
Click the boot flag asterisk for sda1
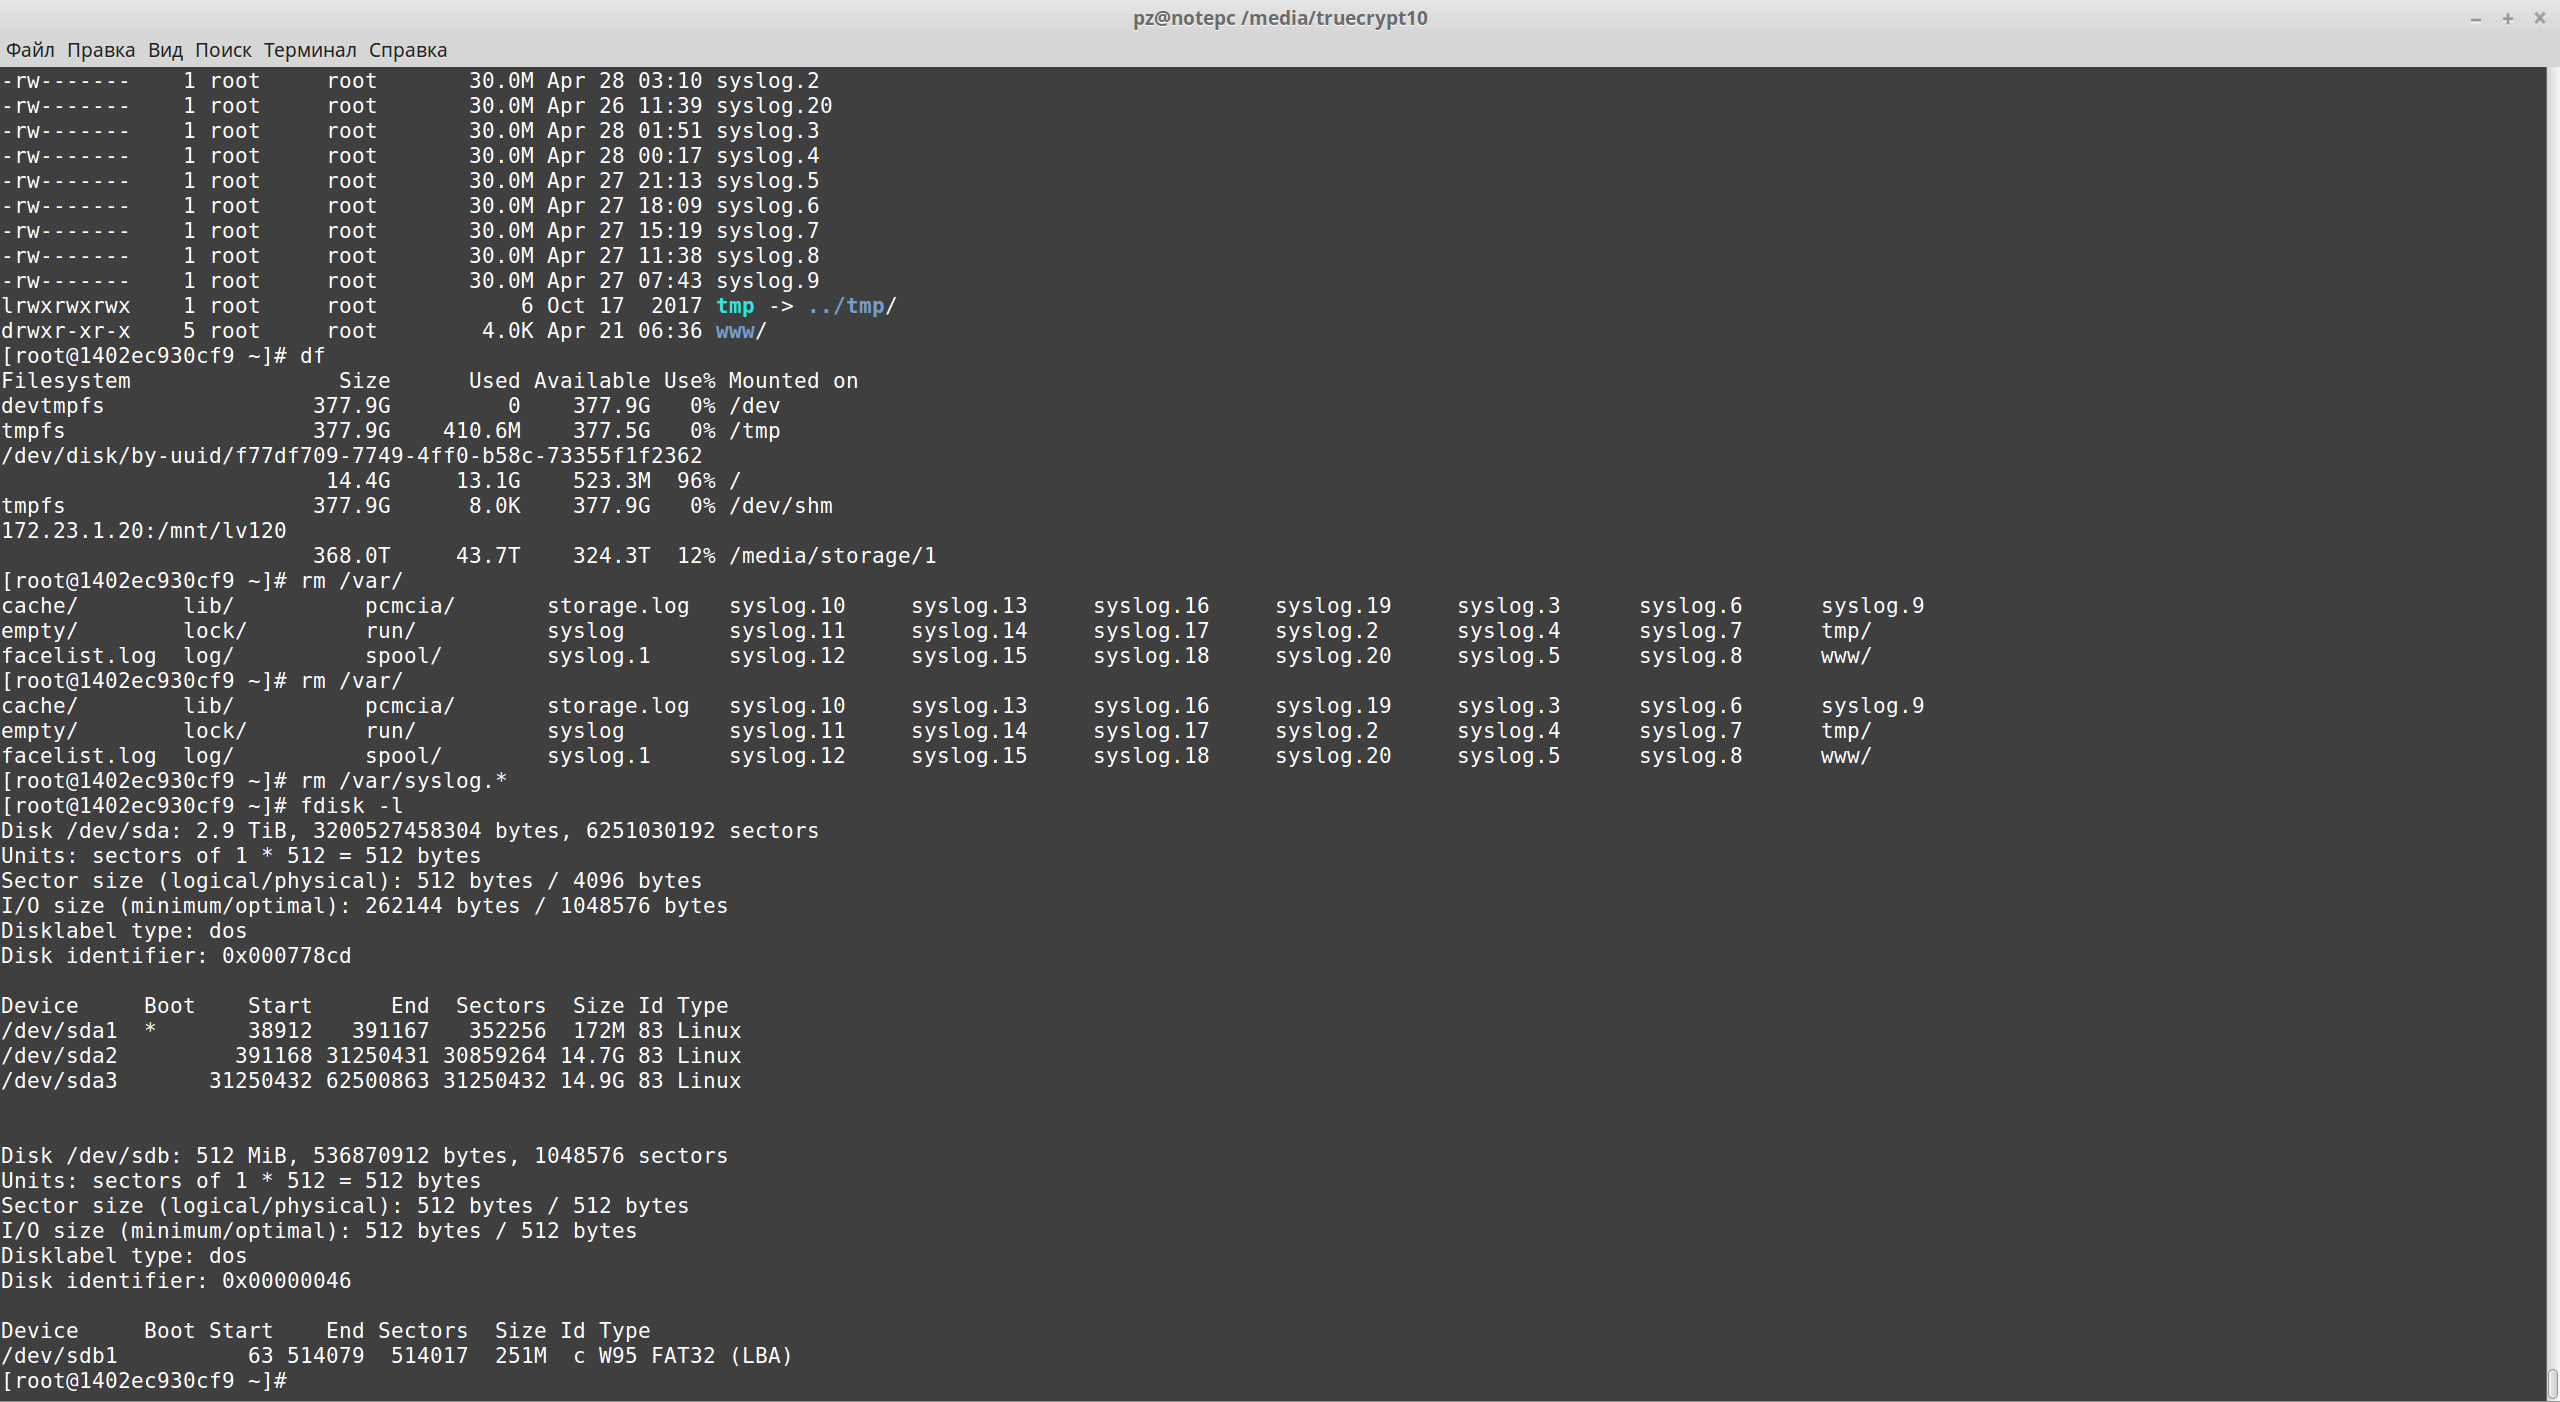pyautogui.click(x=150, y=1031)
